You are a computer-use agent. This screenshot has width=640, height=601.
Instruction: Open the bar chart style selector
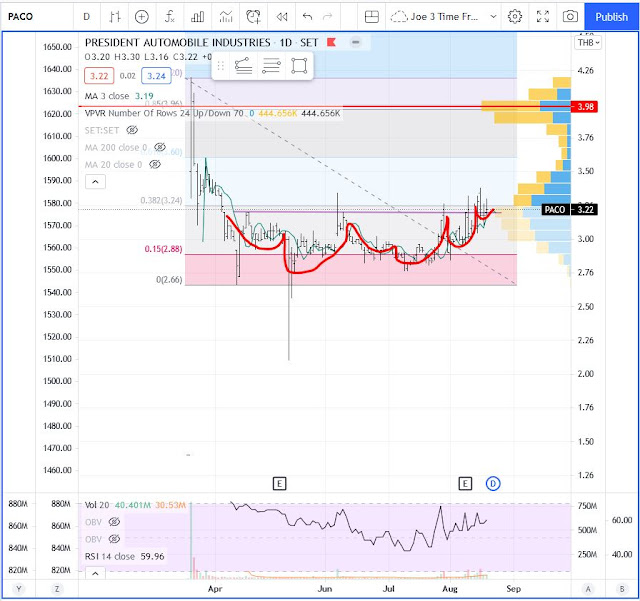coord(115,17)
